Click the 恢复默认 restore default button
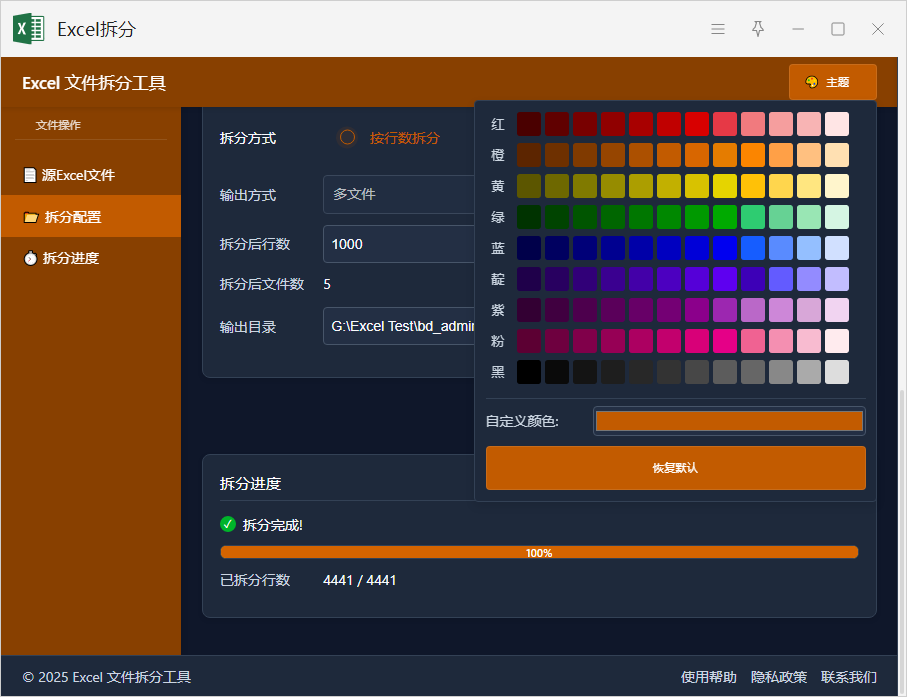The height and width of the screenshot is (697, 907). tap(676, 468)
